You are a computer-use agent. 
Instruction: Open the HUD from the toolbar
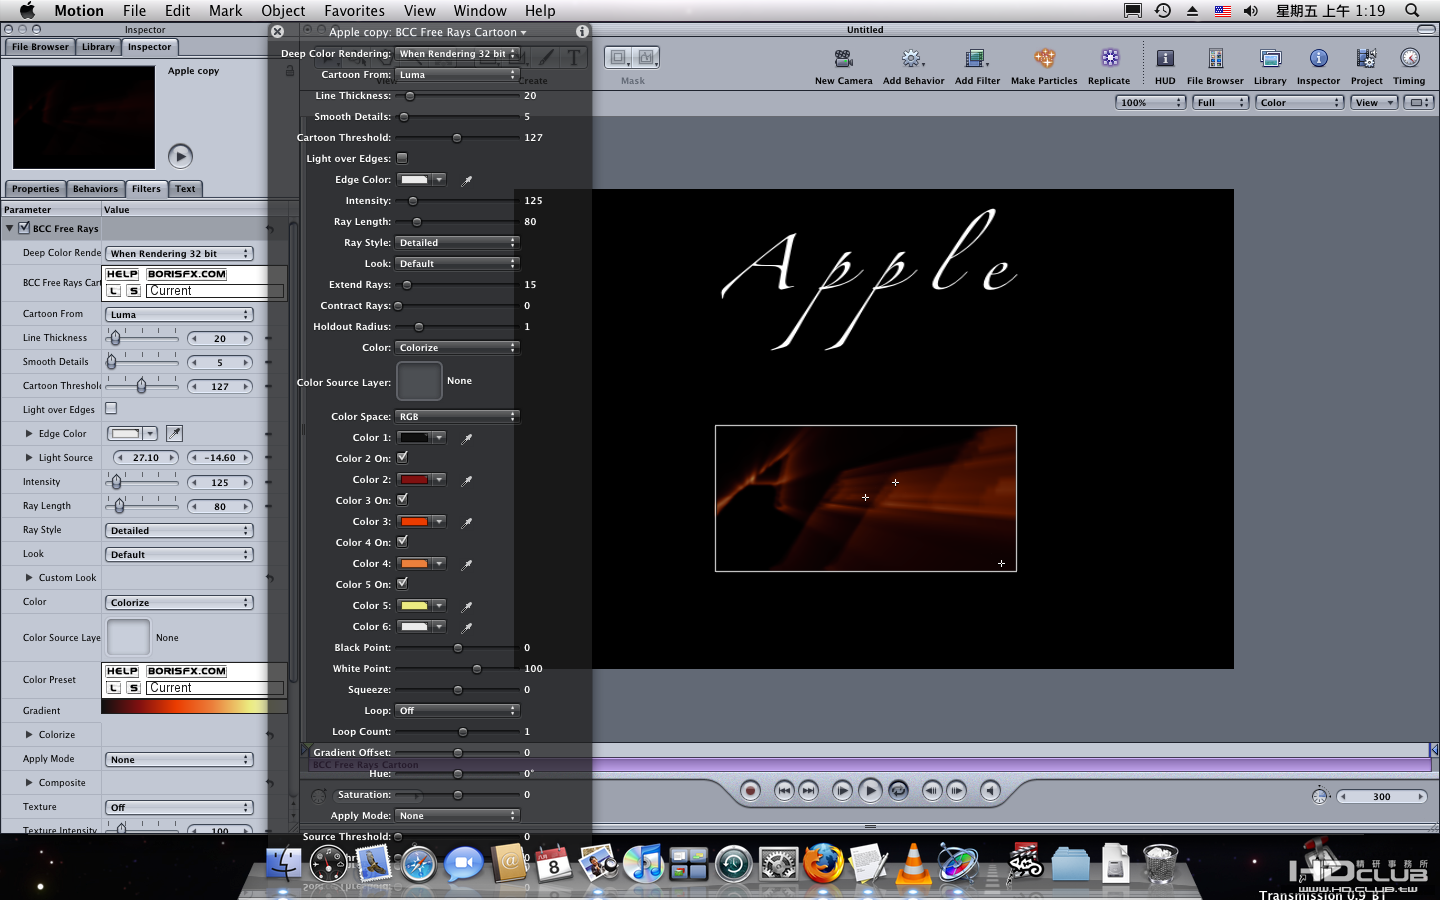[1165, 59]
